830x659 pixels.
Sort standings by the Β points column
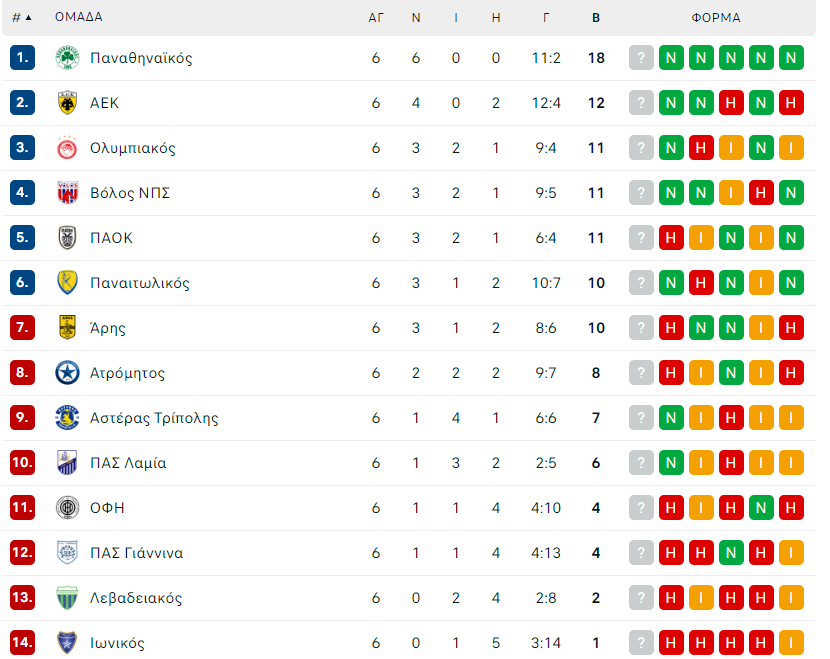(596, 17)
